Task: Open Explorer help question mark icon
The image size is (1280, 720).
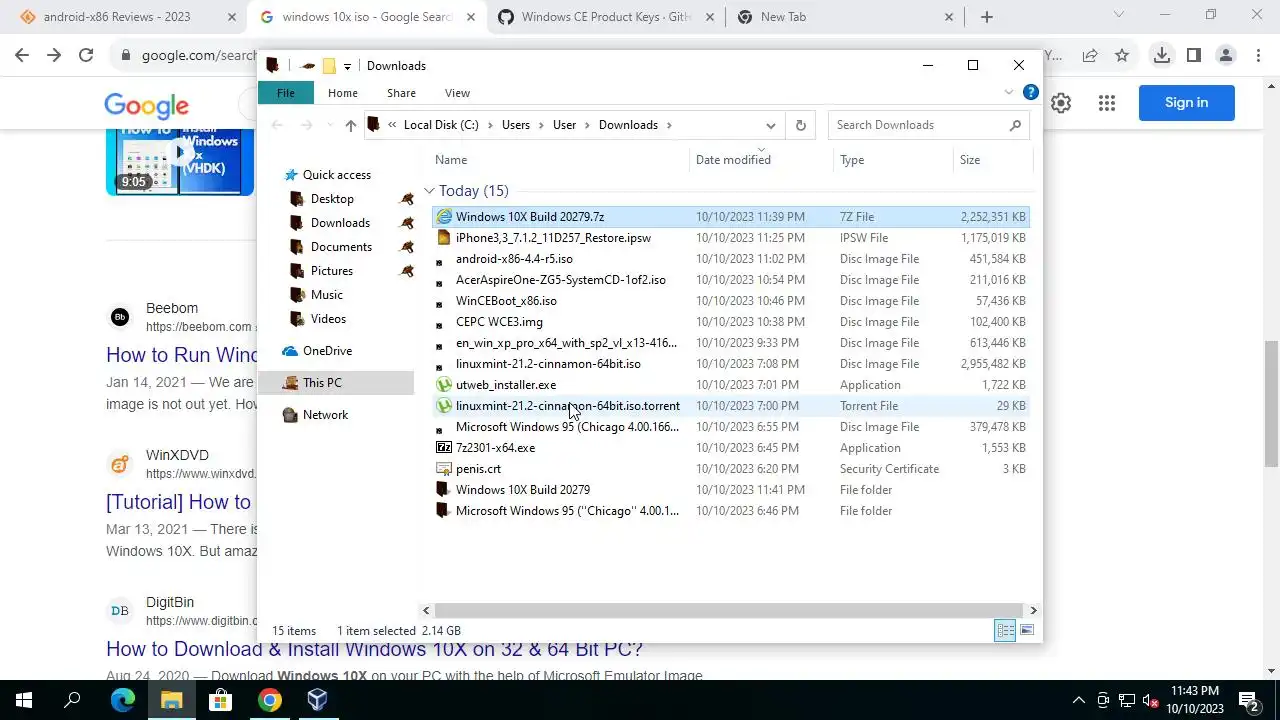Action: (x=1030, y=93)
